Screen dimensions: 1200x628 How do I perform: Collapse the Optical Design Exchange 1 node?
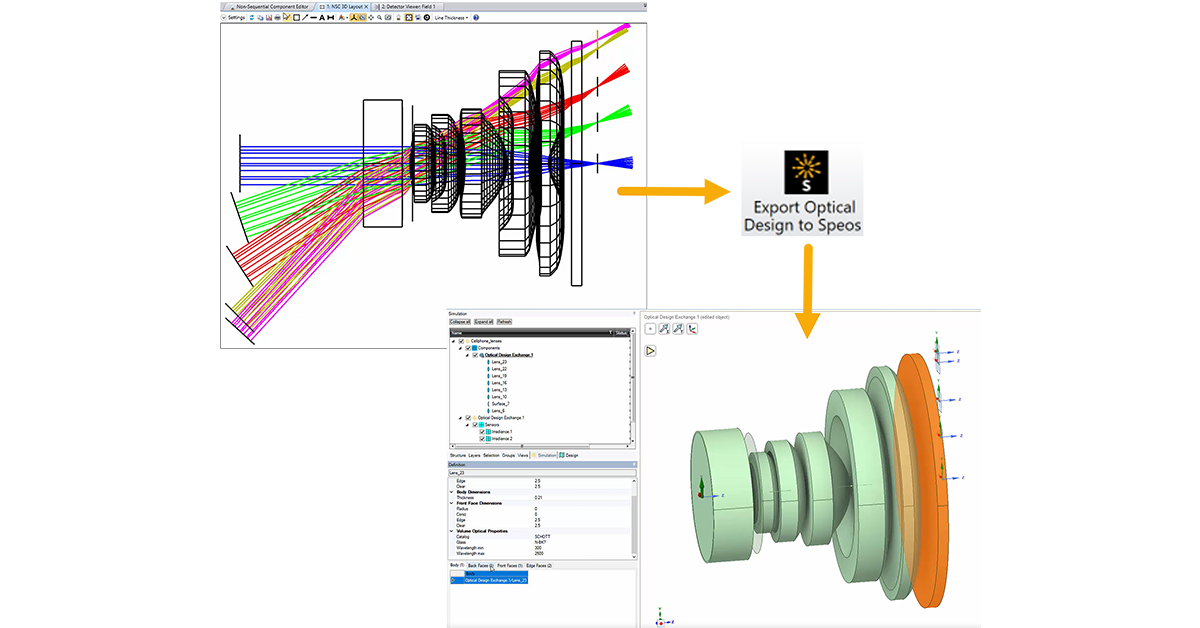coord(467,354)
